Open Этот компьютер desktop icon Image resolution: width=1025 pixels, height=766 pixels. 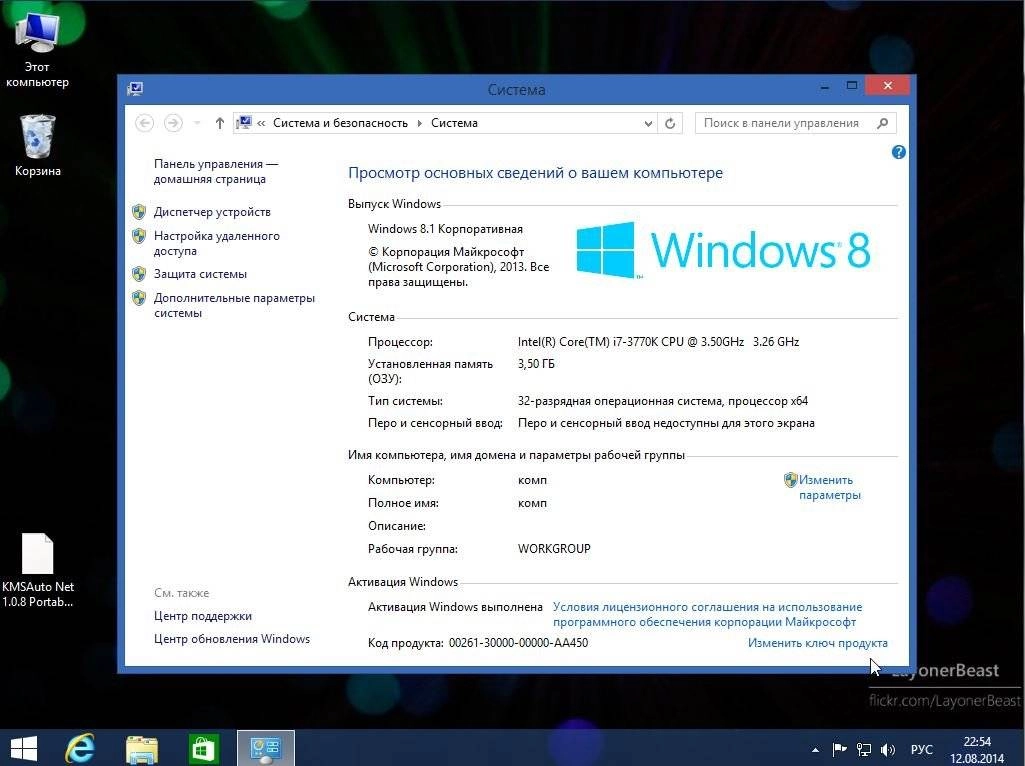[x=37, y=50]
